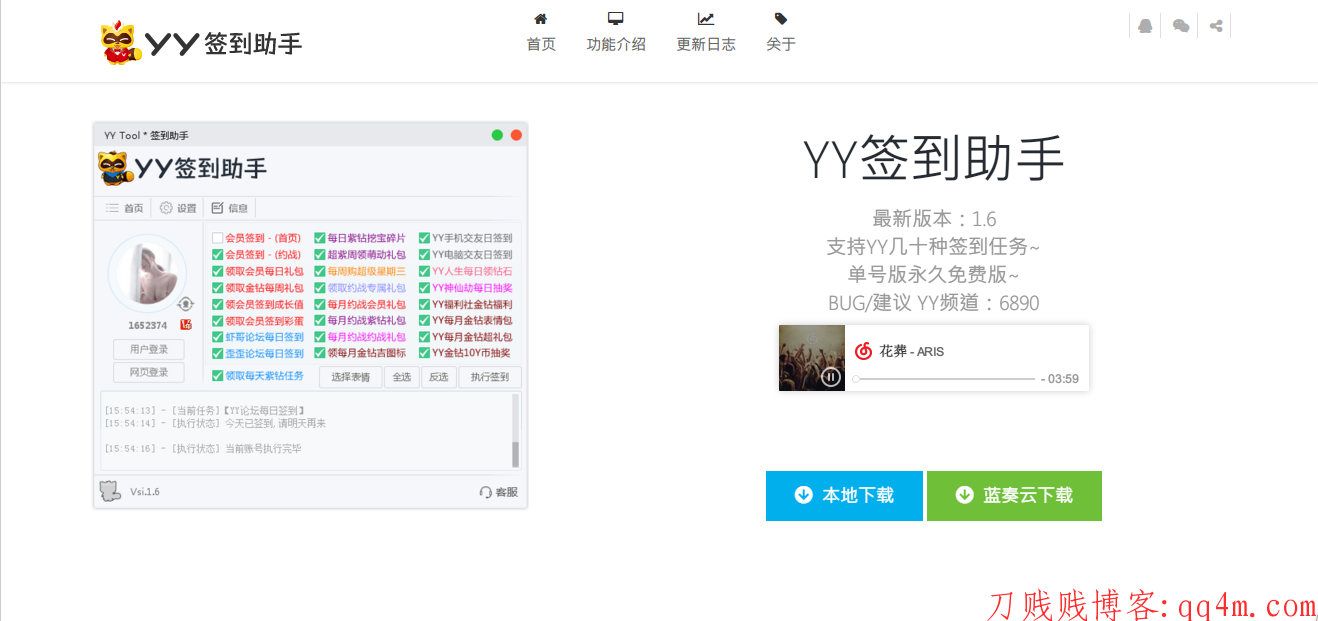1318x621 pixels.
Task: Click the remaining time - 03:59
Action: pyautogui.click(x=1060, y=379)
